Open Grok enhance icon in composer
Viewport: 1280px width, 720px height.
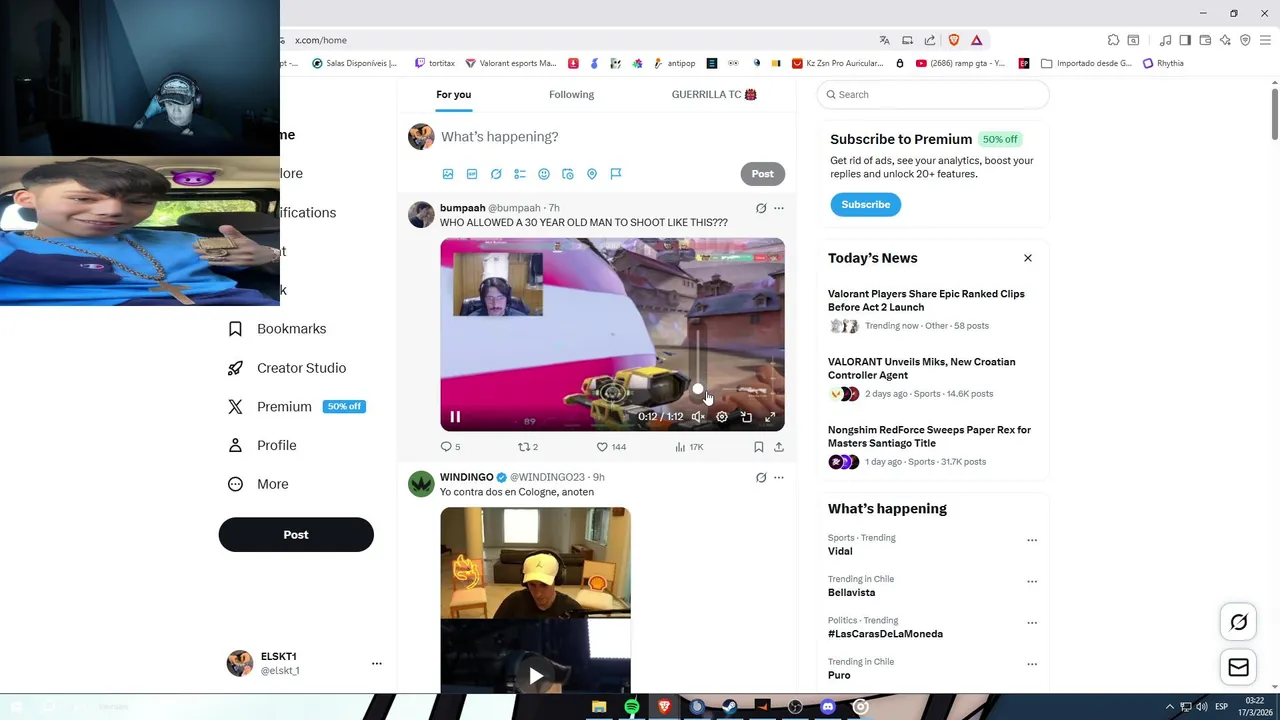click(496, 174)
